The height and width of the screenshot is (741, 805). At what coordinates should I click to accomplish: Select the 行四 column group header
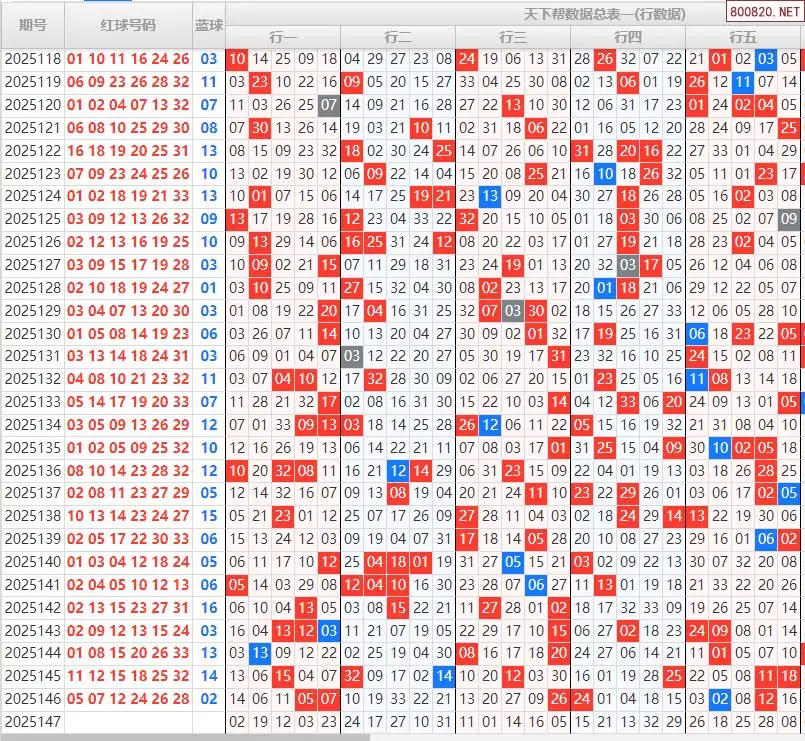[x=628, y=37]
